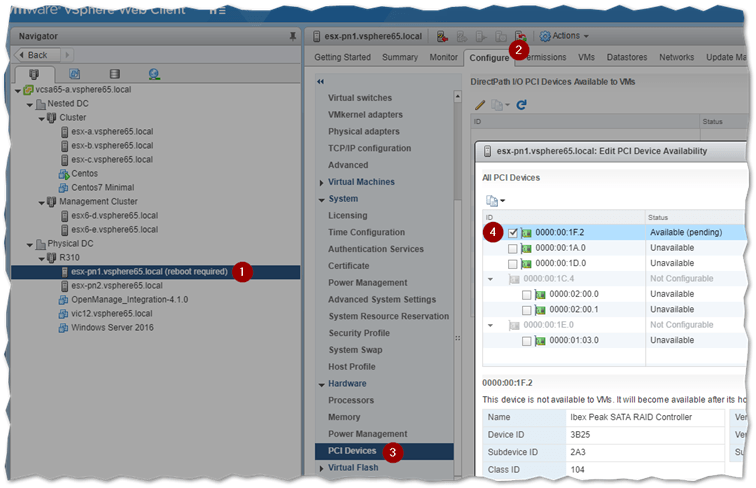Switch to Datastores tab
The image size is (756, 488).
[x=626, y=57]
